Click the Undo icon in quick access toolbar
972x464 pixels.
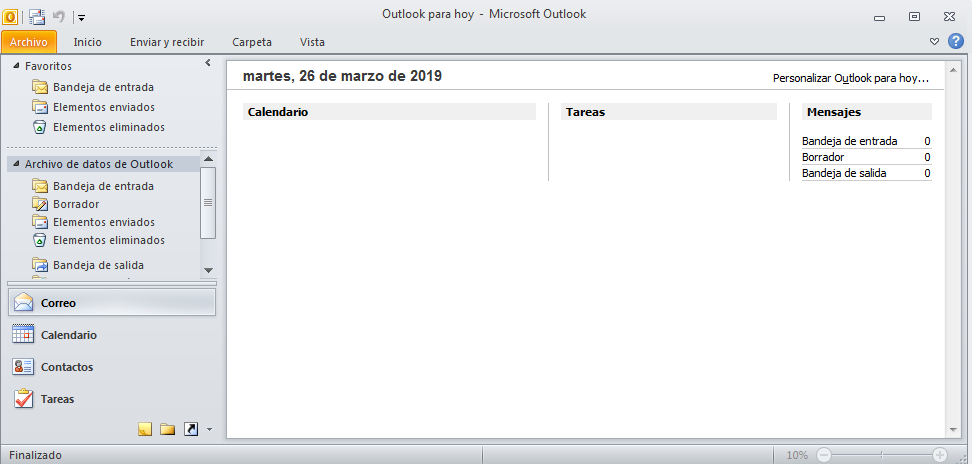(59, 17)
